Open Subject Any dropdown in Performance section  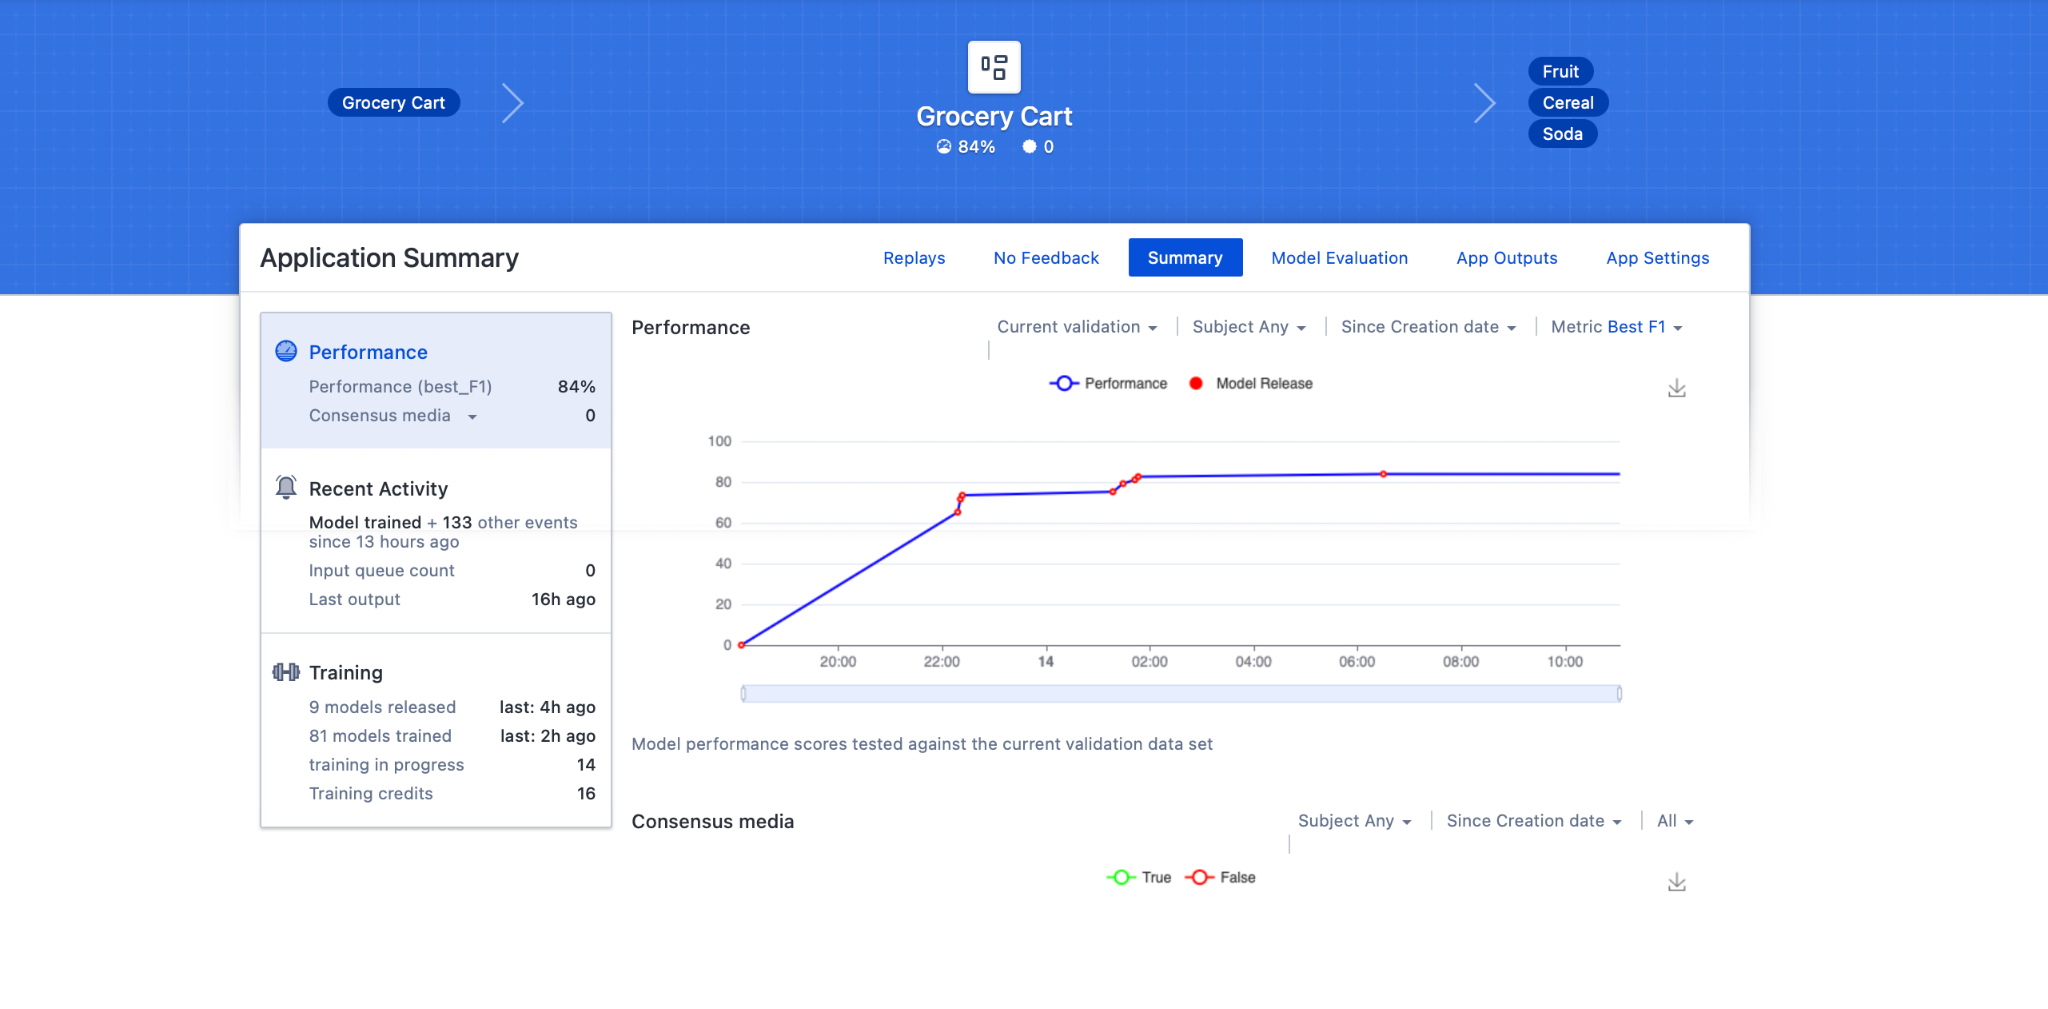coord(1249,327)
